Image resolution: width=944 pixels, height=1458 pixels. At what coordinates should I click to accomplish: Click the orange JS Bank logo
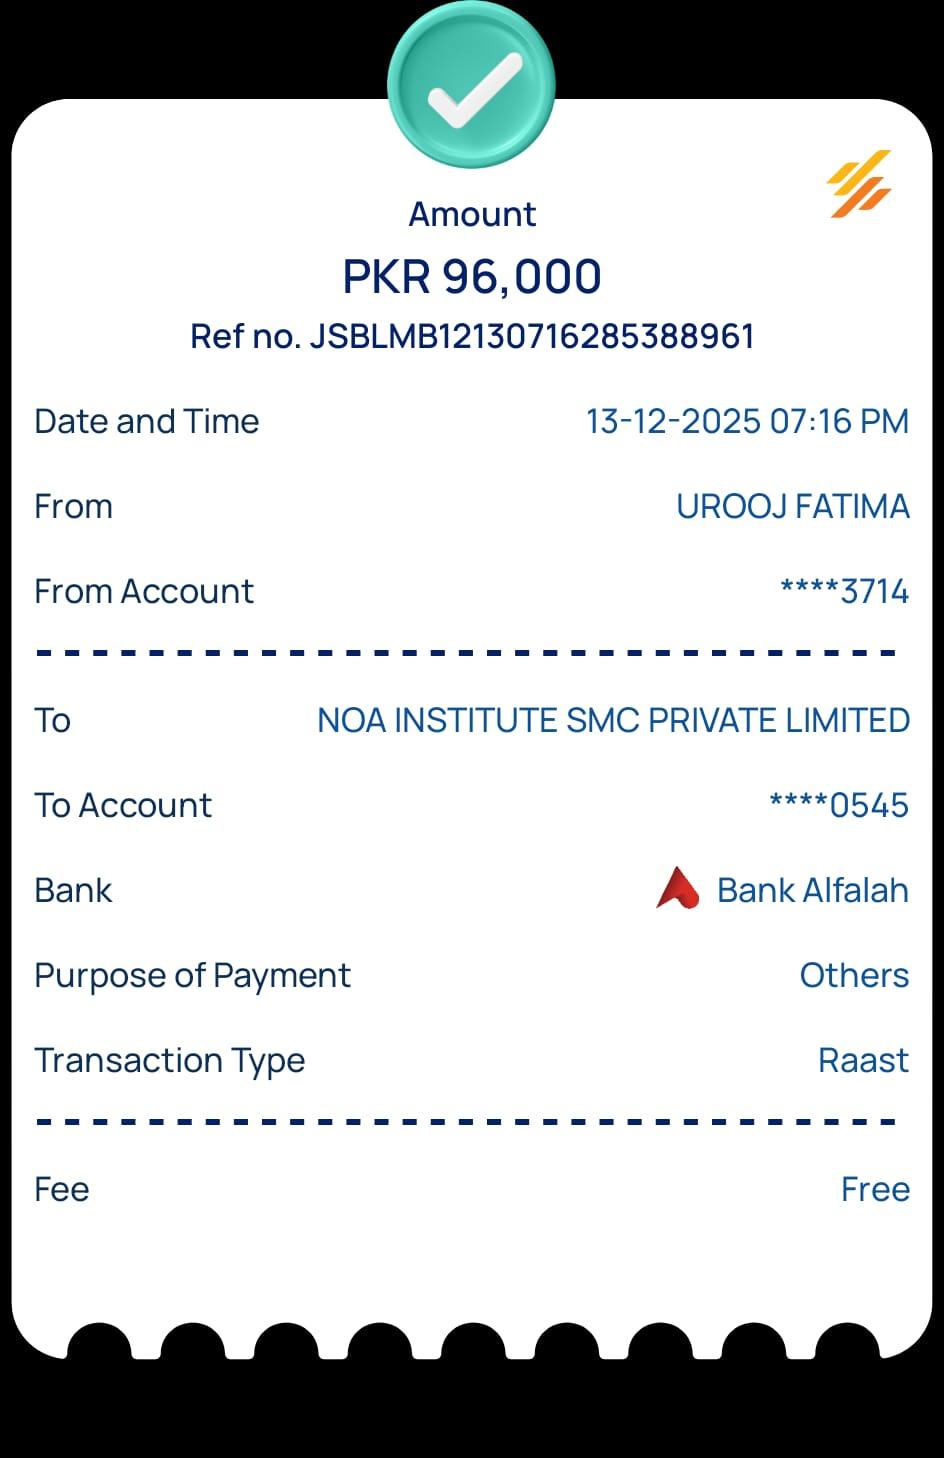(859, 184)
